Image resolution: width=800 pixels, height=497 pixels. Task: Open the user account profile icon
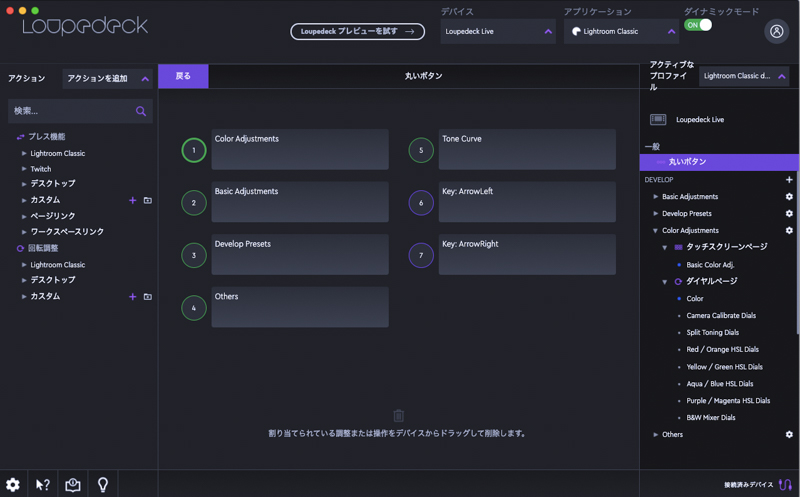[x=776, y=32]
